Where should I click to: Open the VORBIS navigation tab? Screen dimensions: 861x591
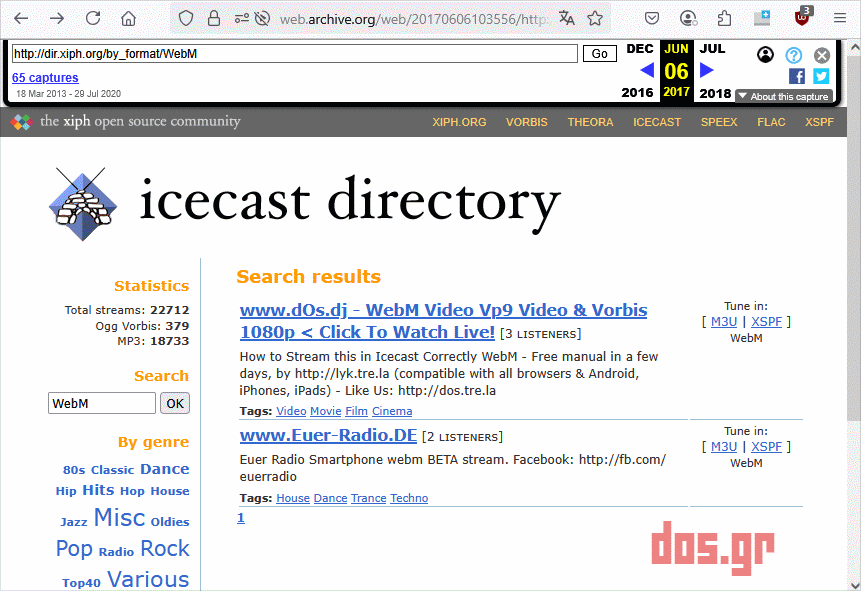point(526,122)
